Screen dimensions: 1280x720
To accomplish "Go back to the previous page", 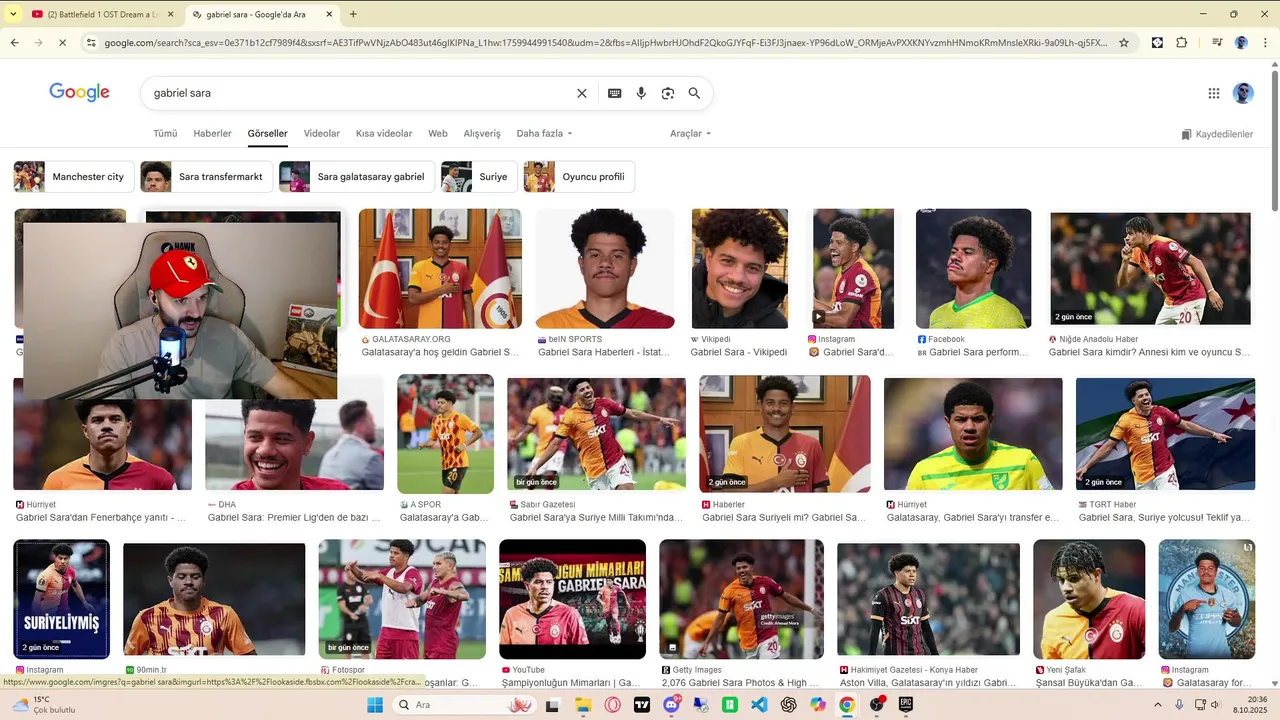I will [14, 43].
